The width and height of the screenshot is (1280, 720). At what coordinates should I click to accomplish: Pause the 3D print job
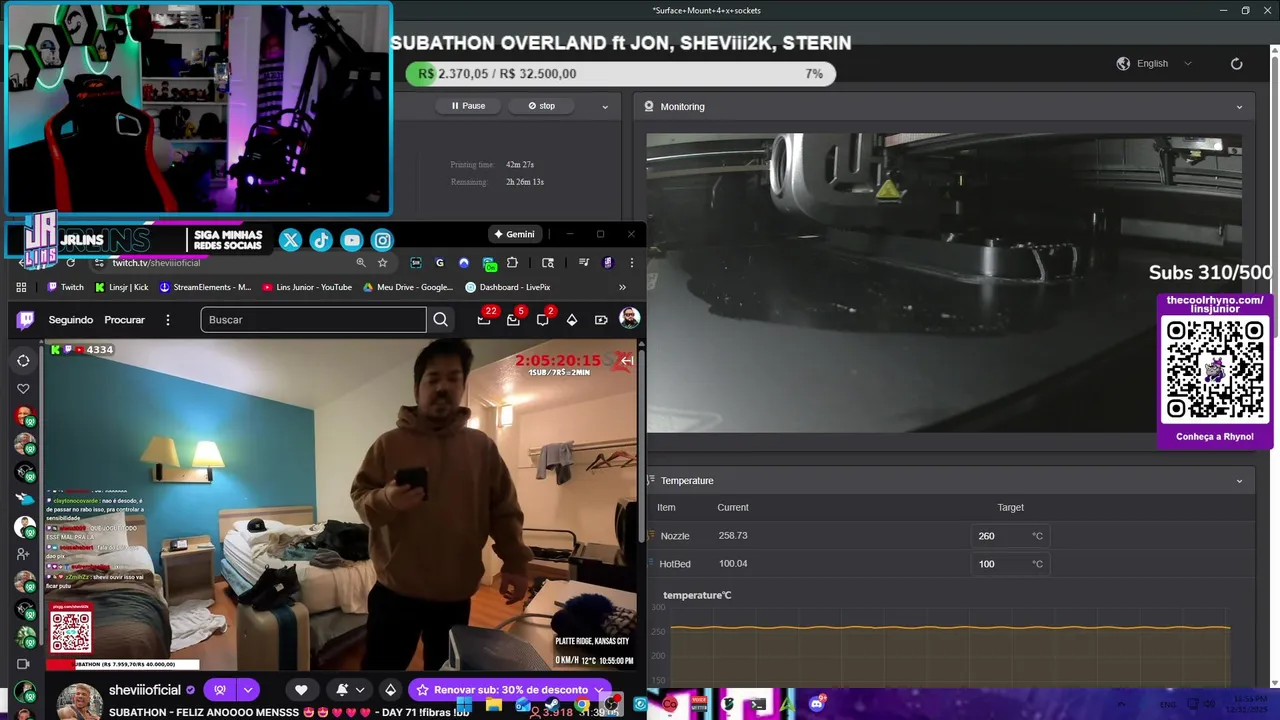(x=468, y=106)
